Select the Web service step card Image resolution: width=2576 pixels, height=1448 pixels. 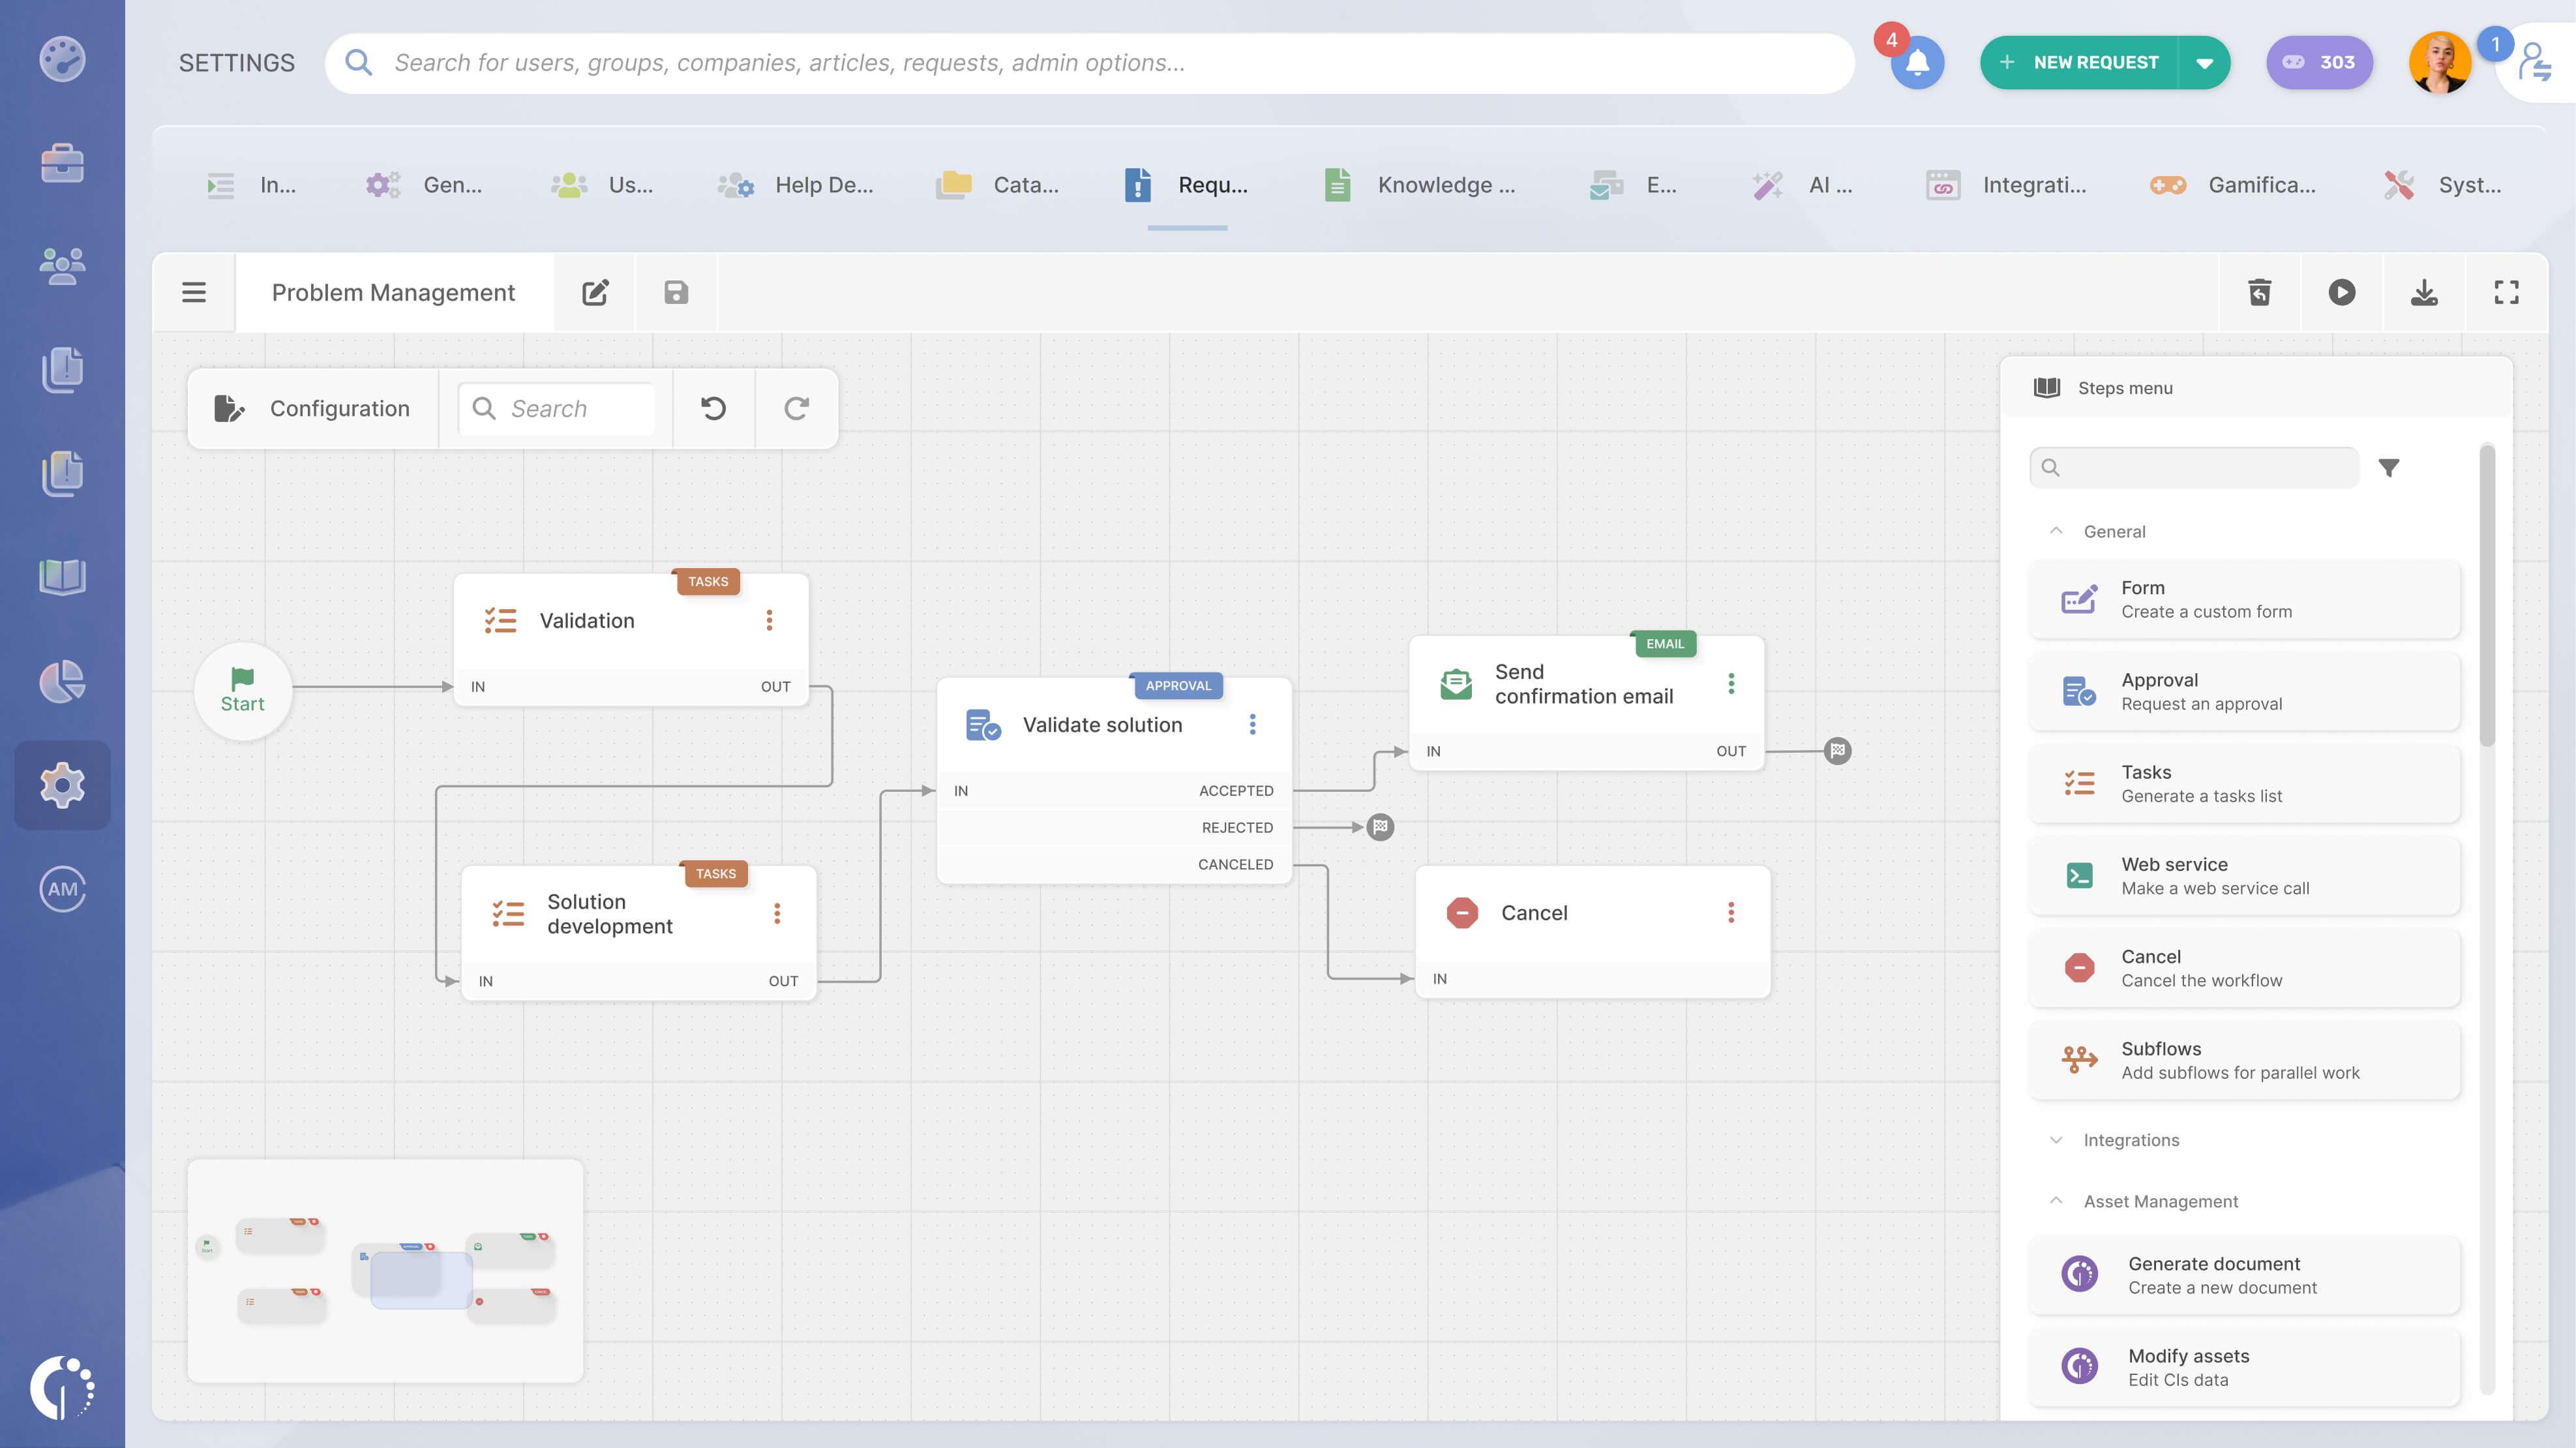(x=2244, y=876)
